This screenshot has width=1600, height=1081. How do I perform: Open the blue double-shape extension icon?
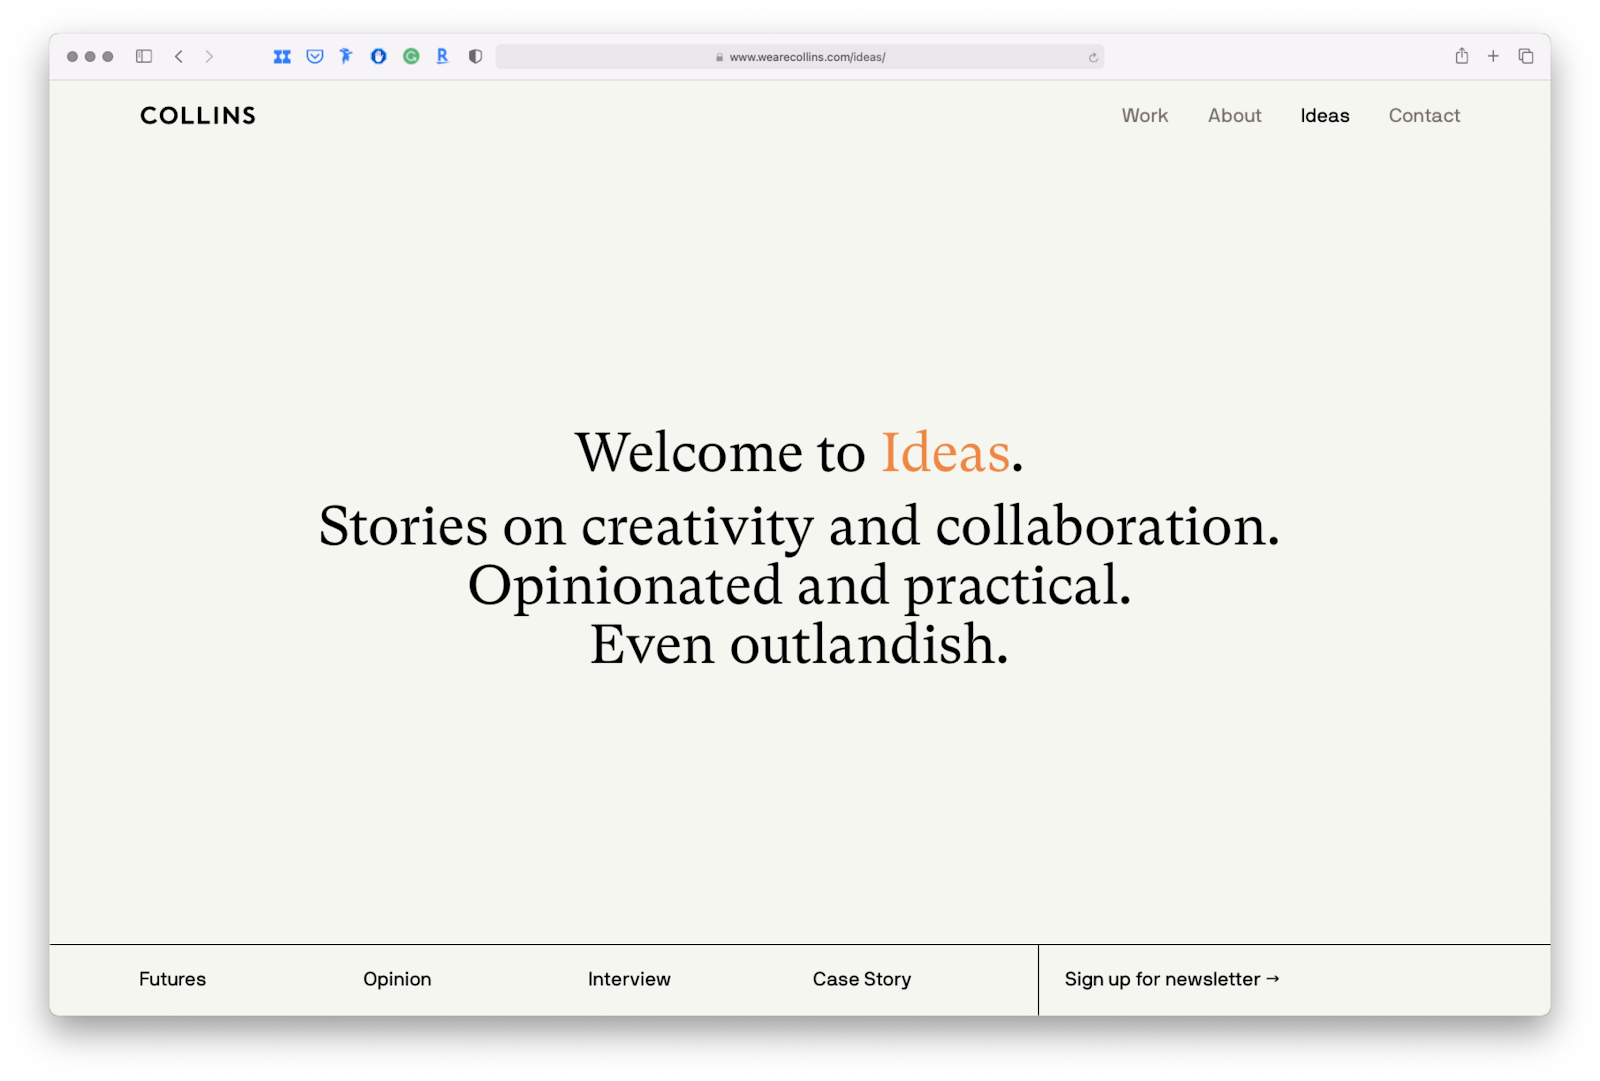click(x=282, y=57)
